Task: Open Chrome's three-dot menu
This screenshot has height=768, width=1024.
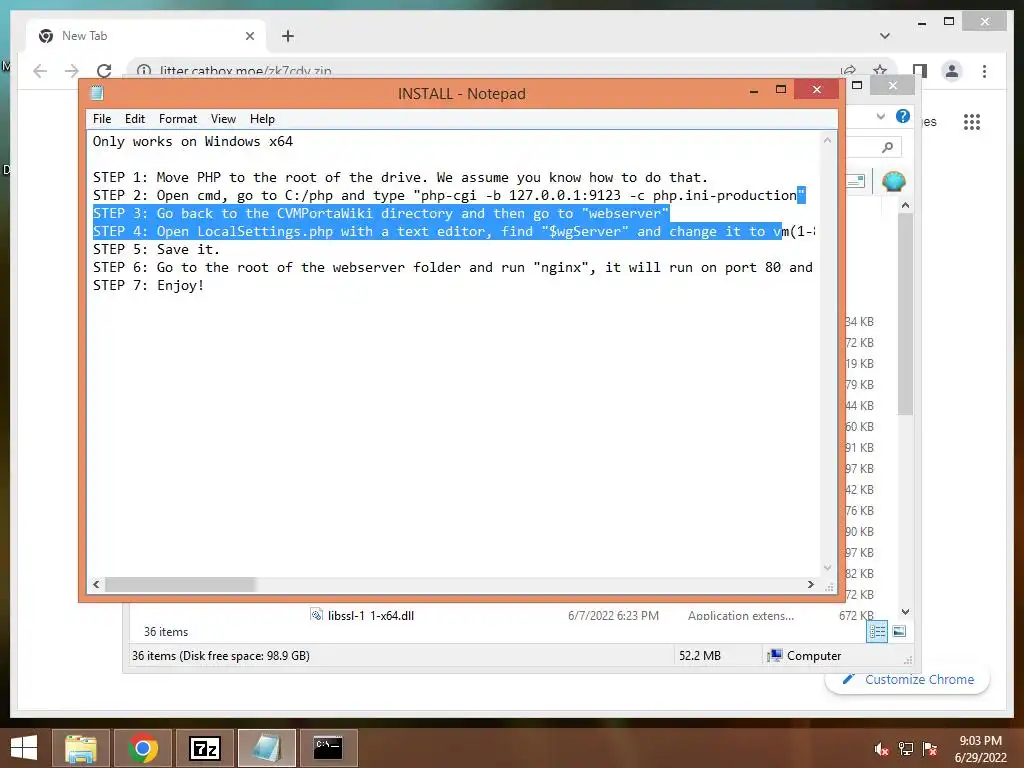Action: click(x=984, y=71)
